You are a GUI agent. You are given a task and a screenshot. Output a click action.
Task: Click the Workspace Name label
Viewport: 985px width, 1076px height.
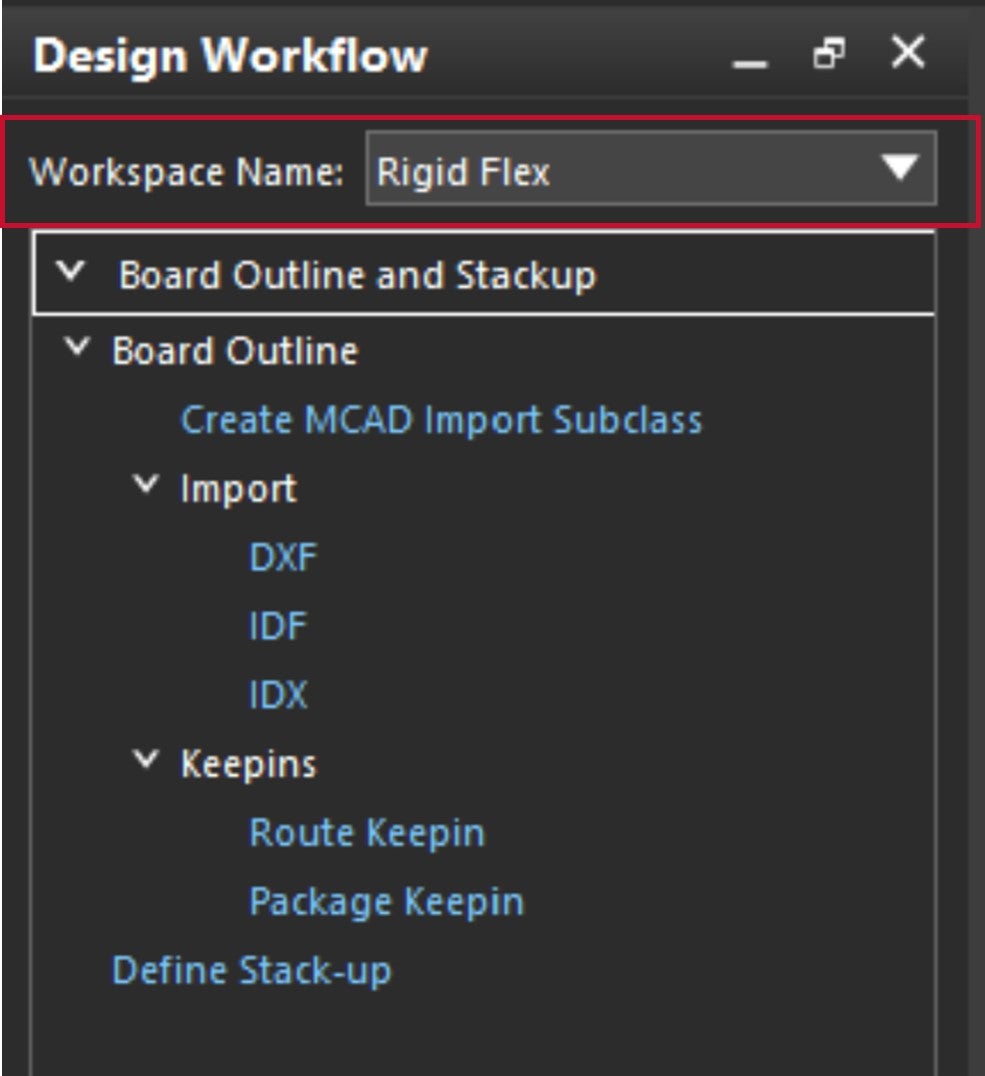click(x=186, y=172)
